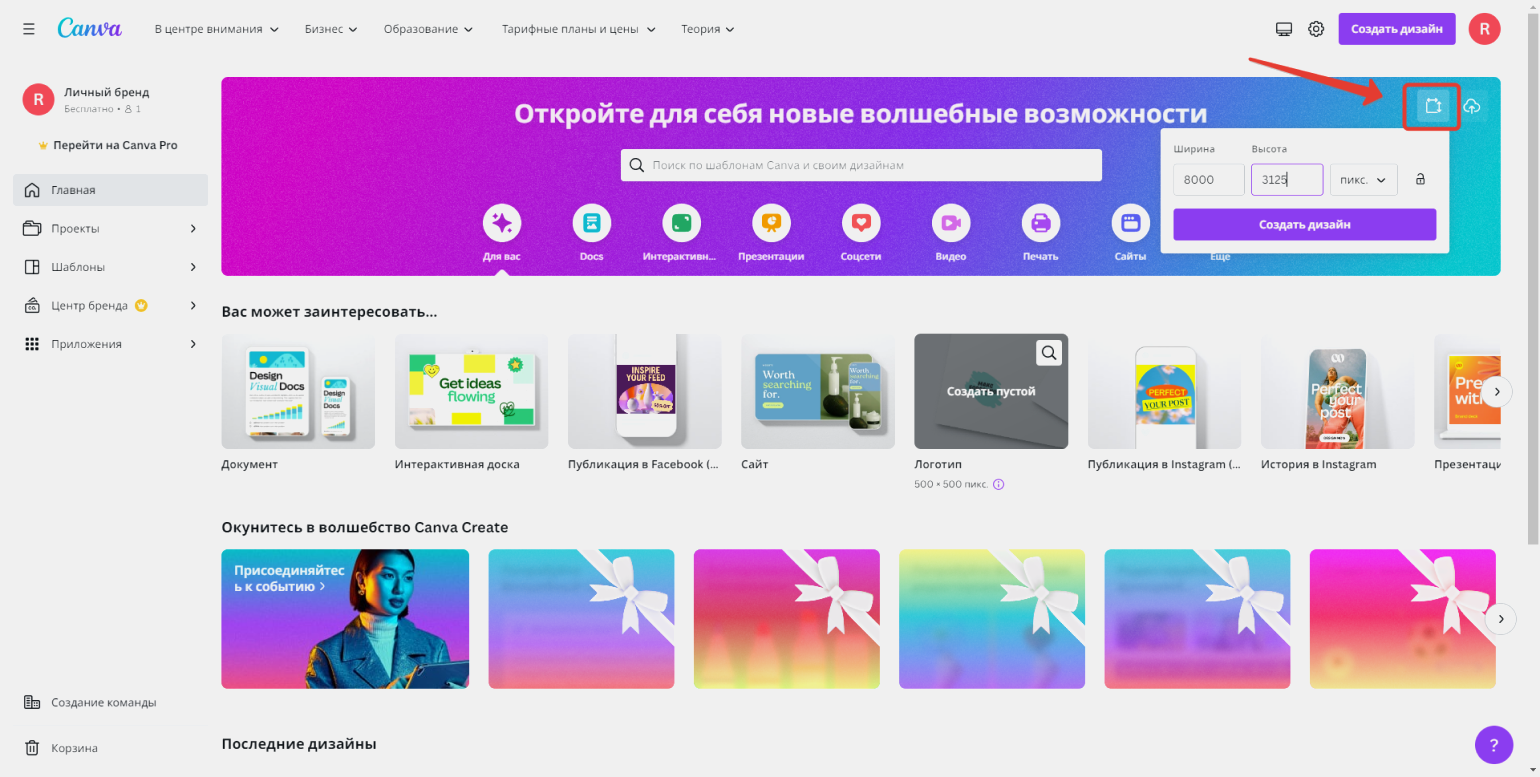Viewport: 1540px width, 777px height.
Task: Open the purple help question mark button
Action: (1494, 745)
